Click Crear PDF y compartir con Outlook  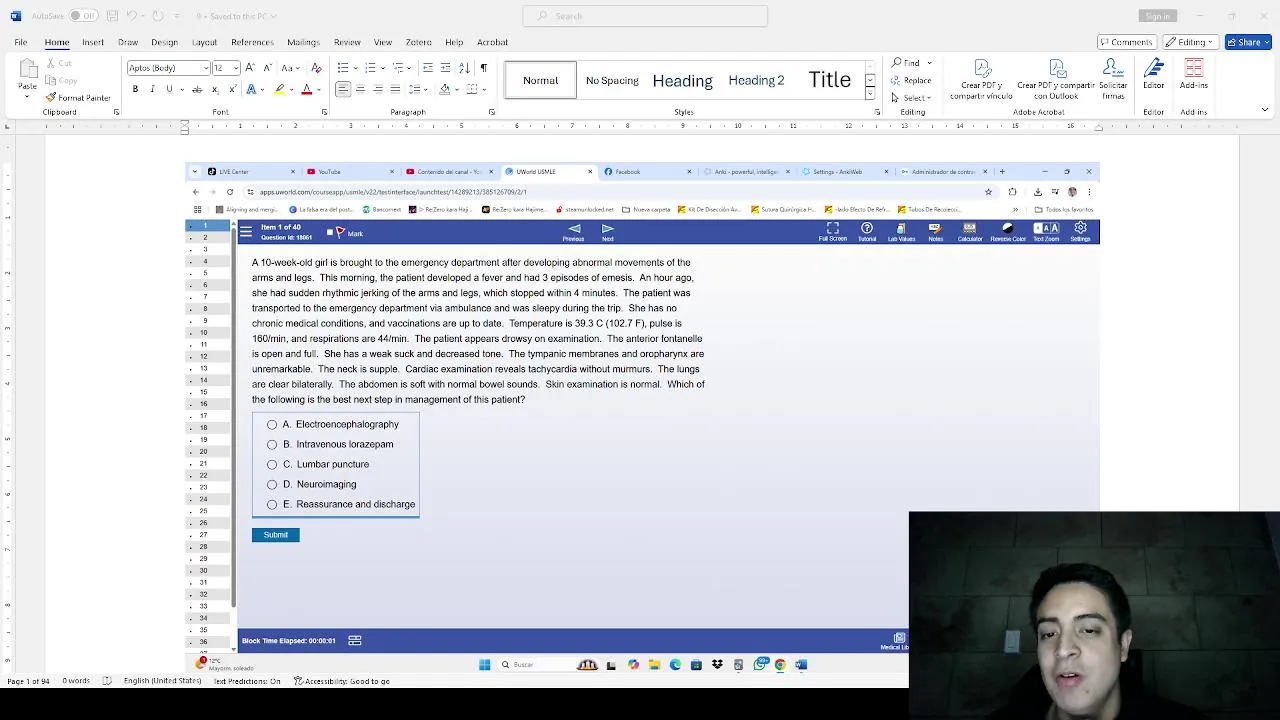pos(1056,78)
